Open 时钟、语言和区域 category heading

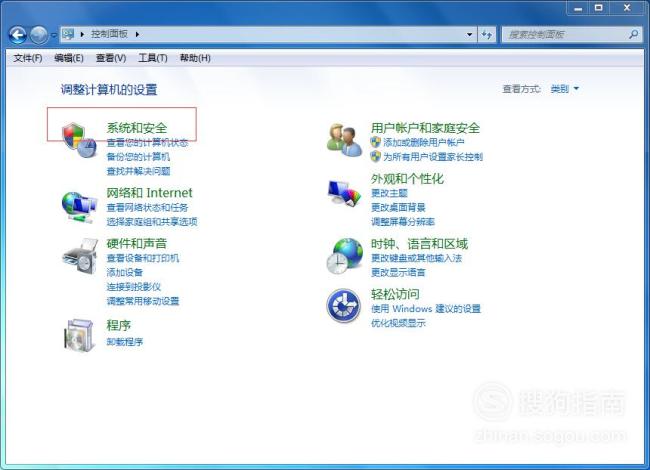pyautogui.click(x=419, y=244)
